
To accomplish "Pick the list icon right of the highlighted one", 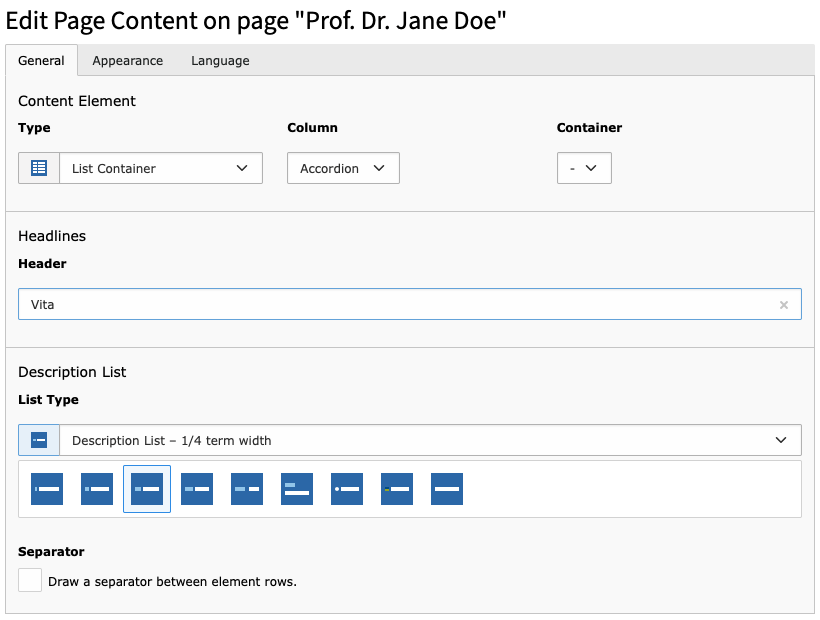I will click(x=197, y=489).
